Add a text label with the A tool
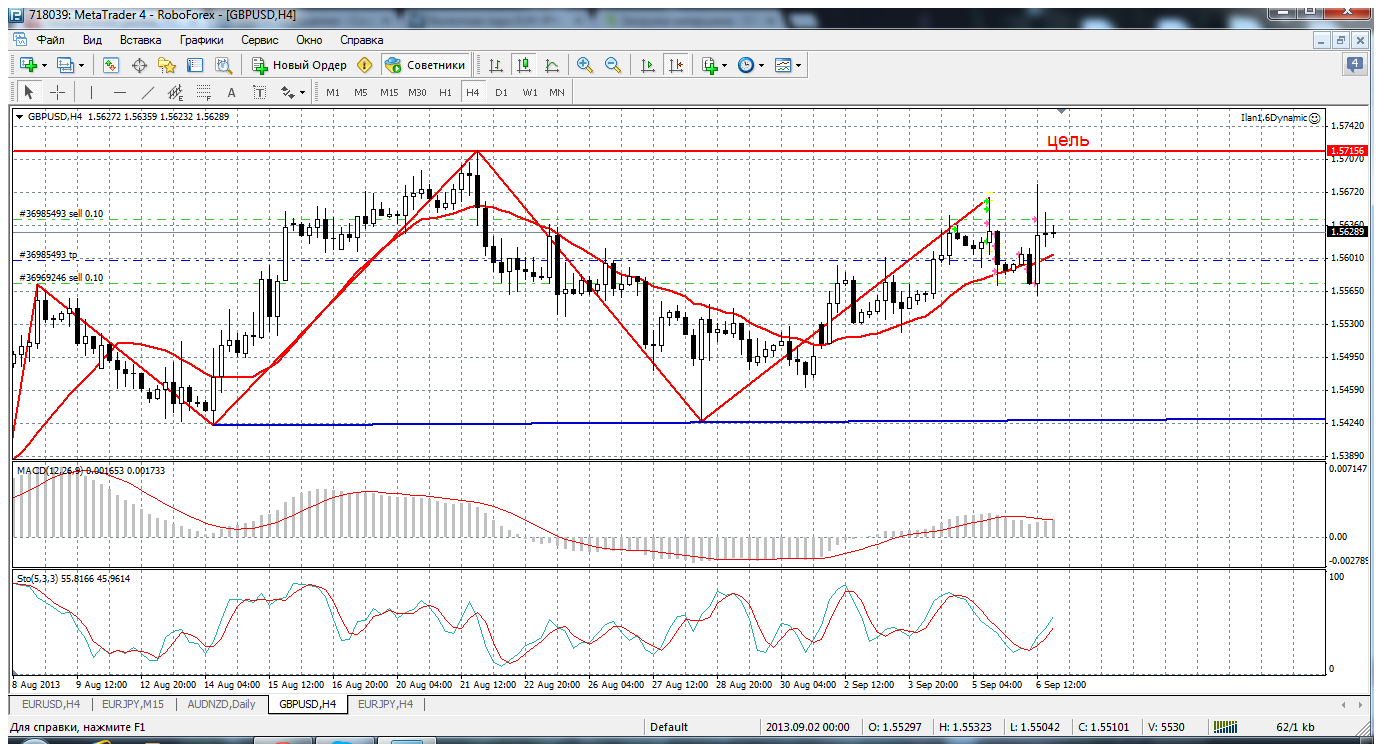This screenshot has width=1378, height=744. pos(232,92)
